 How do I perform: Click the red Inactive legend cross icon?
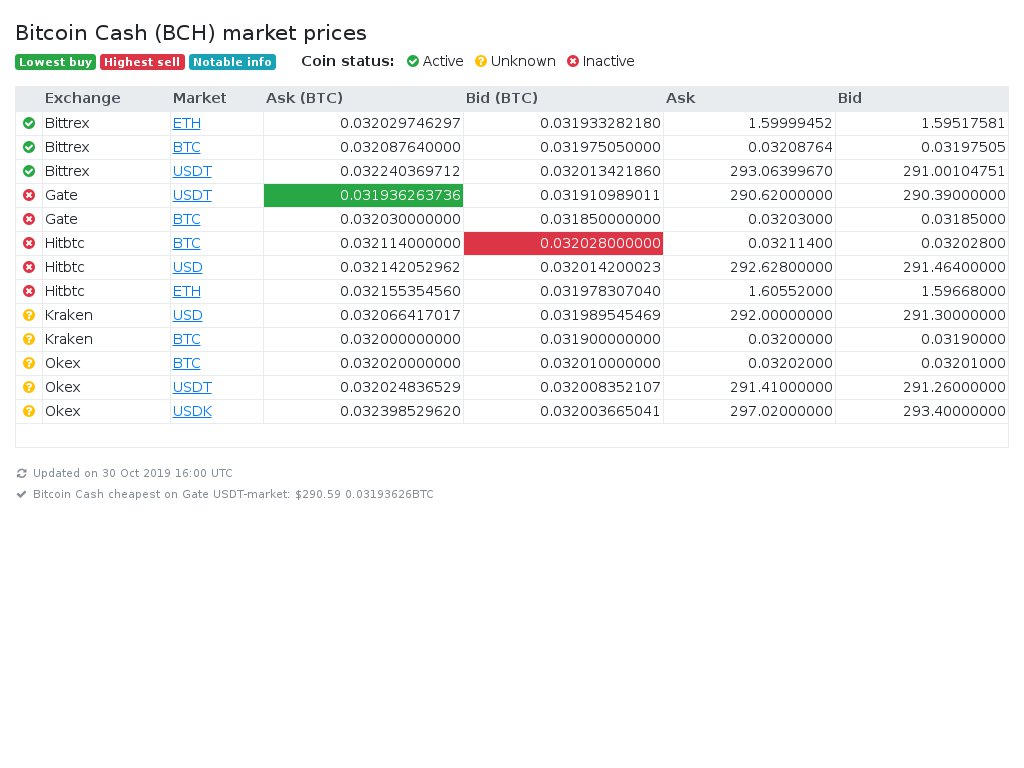tap(573, 61)
